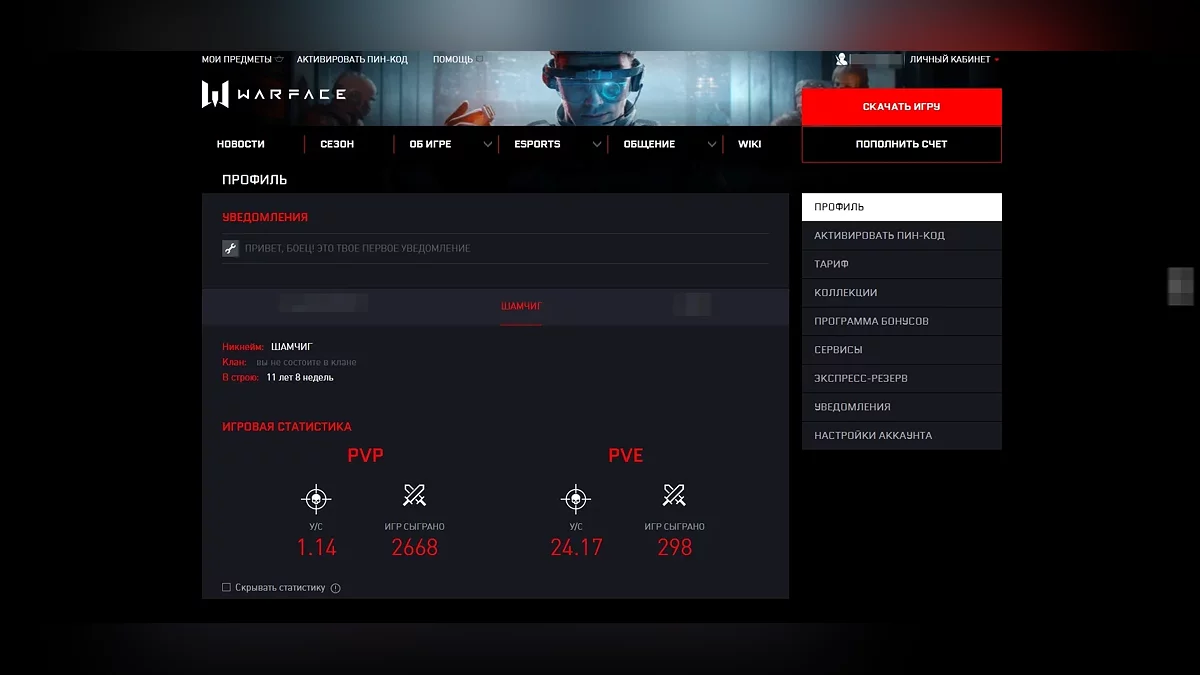Open КОЛЛЕКЦИИ in the sidebar
The image size is (1200, 675).
[x=846, y=293]
